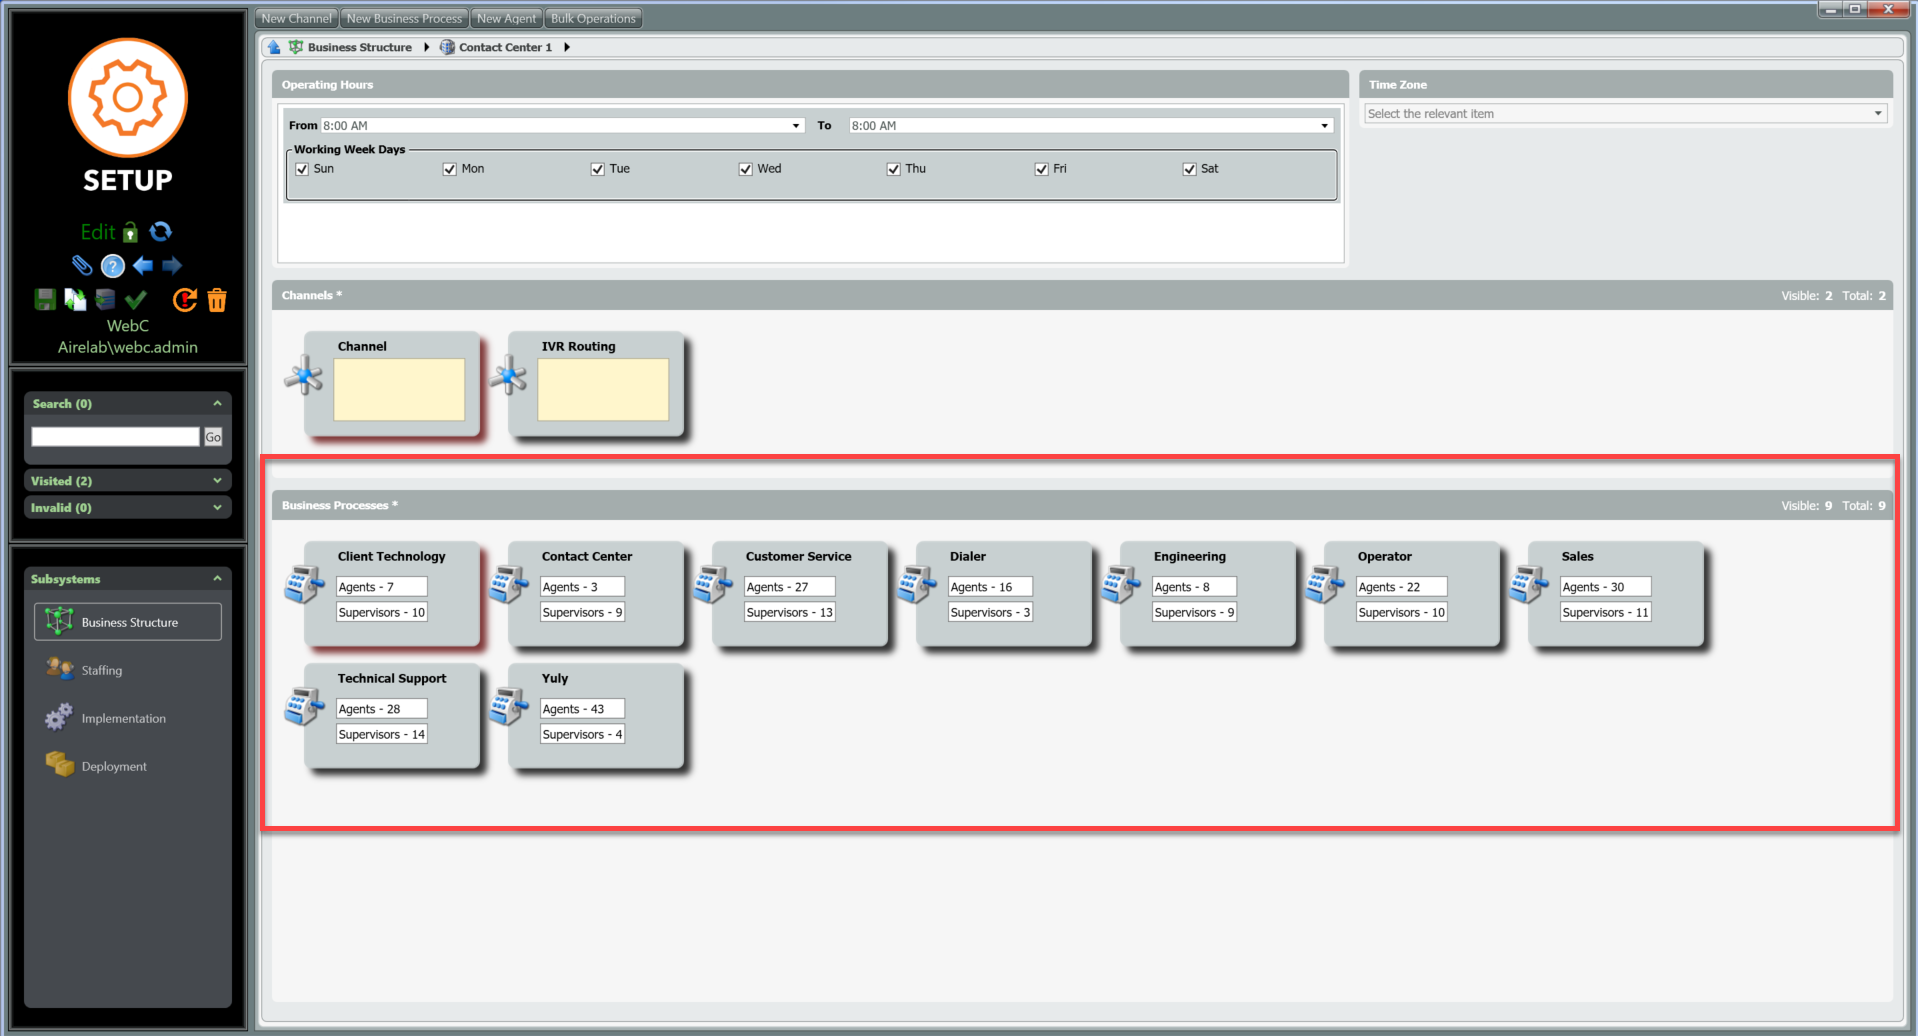The image size is (1918, 1036).
Task: Click the orange trash can delete icon
Action: 217,300
